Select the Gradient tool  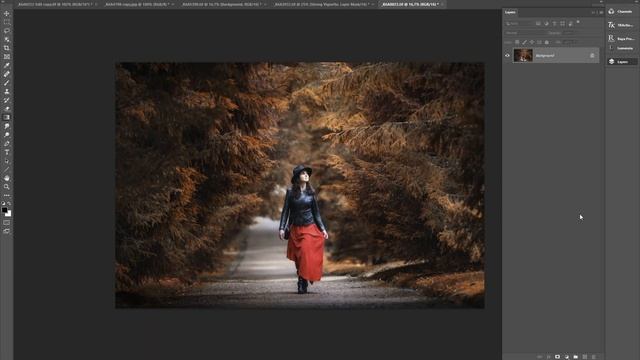pos(7,118)
